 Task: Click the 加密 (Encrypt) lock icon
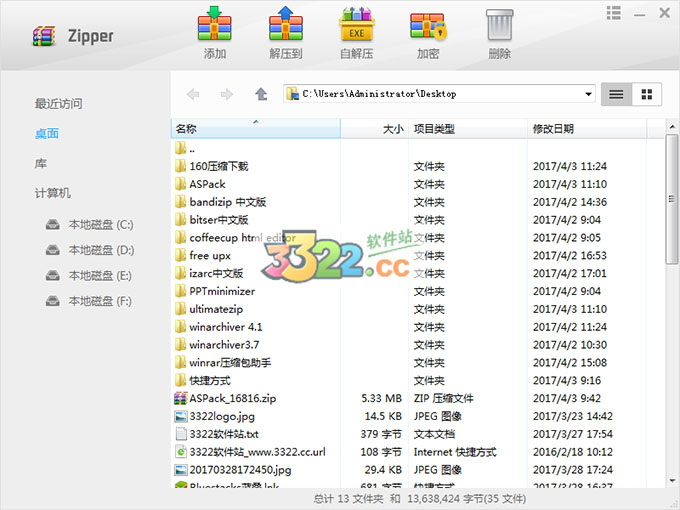tap(428, 25)
